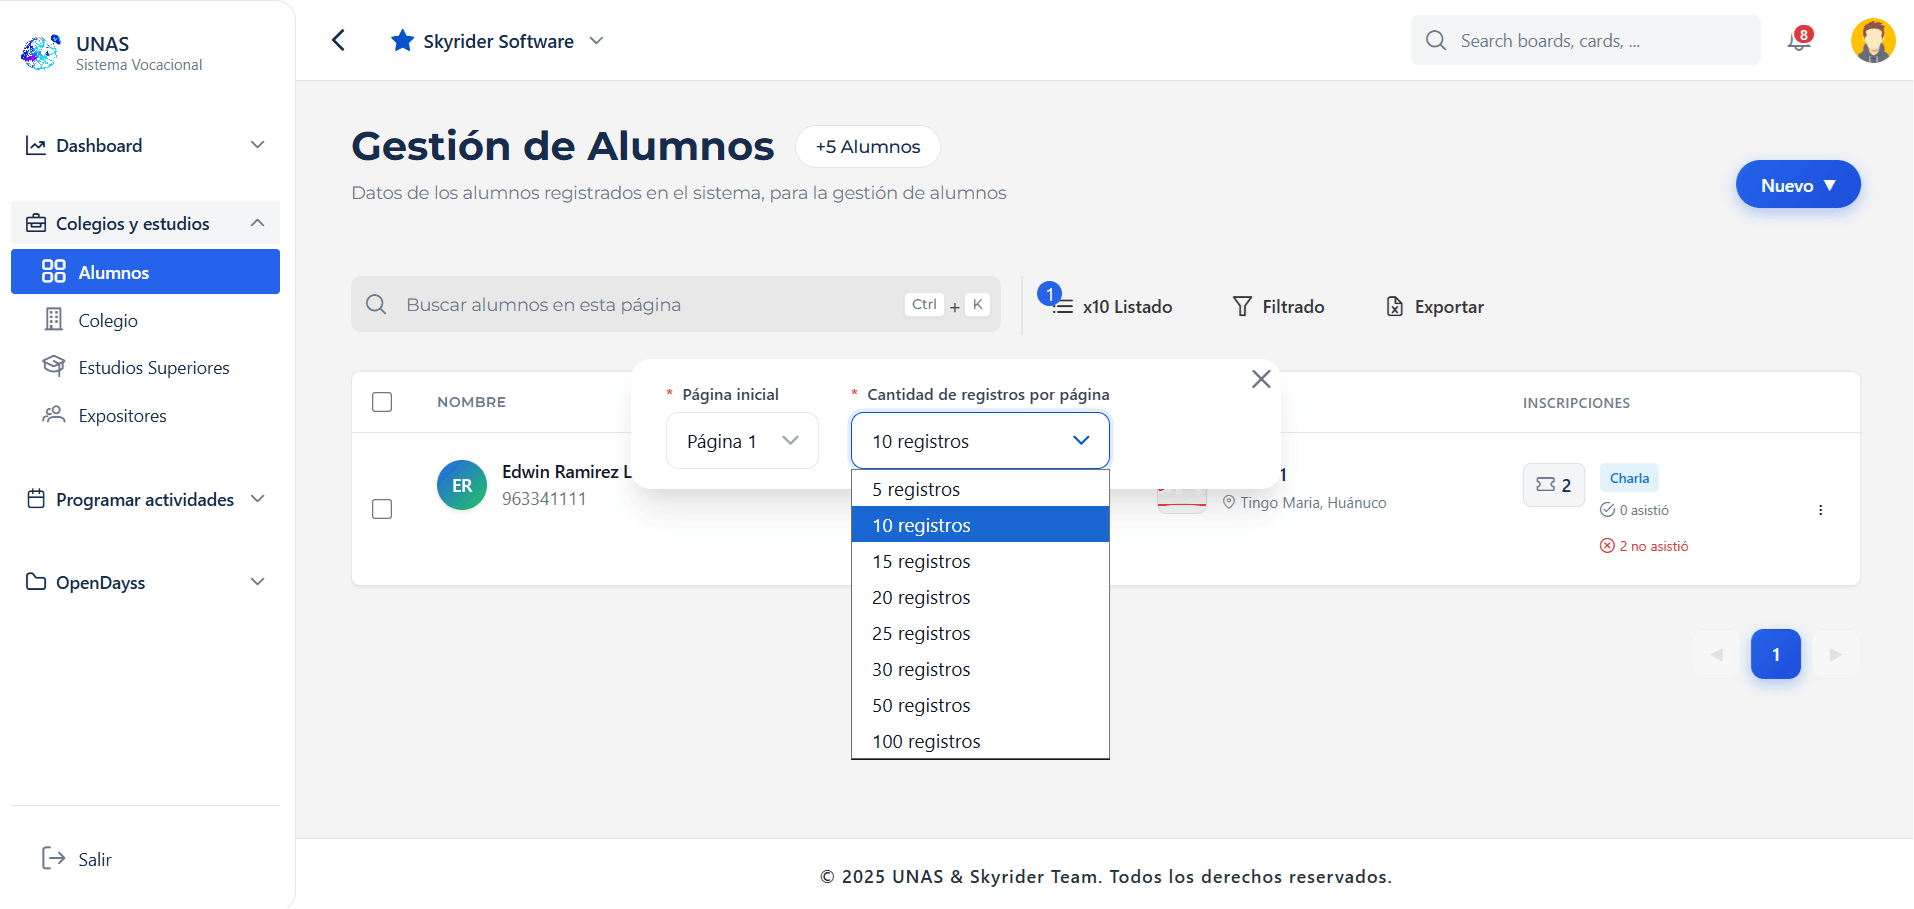Toggle the select-all header checkbox
This screenshot has height=909, width=1914.
click(x=382, y=402)
